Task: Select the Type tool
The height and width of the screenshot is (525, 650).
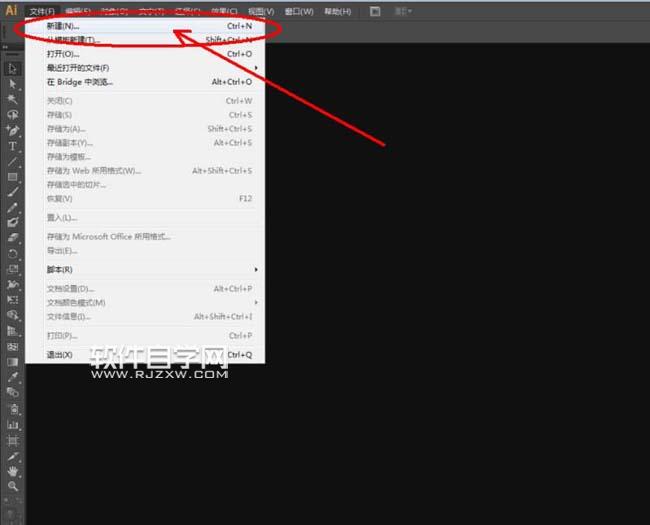Action: point(12,146)
